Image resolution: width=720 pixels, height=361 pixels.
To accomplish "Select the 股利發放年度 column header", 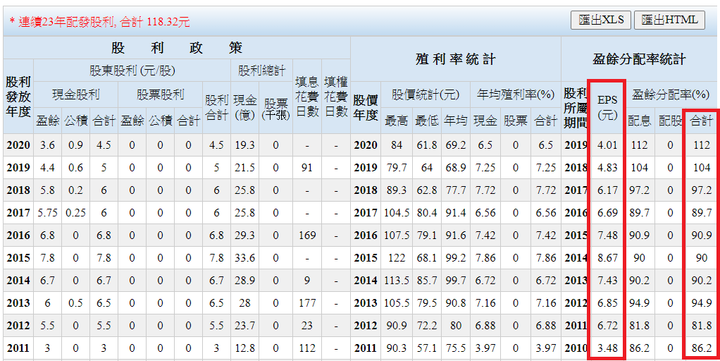I will click(x=18, y=96).
